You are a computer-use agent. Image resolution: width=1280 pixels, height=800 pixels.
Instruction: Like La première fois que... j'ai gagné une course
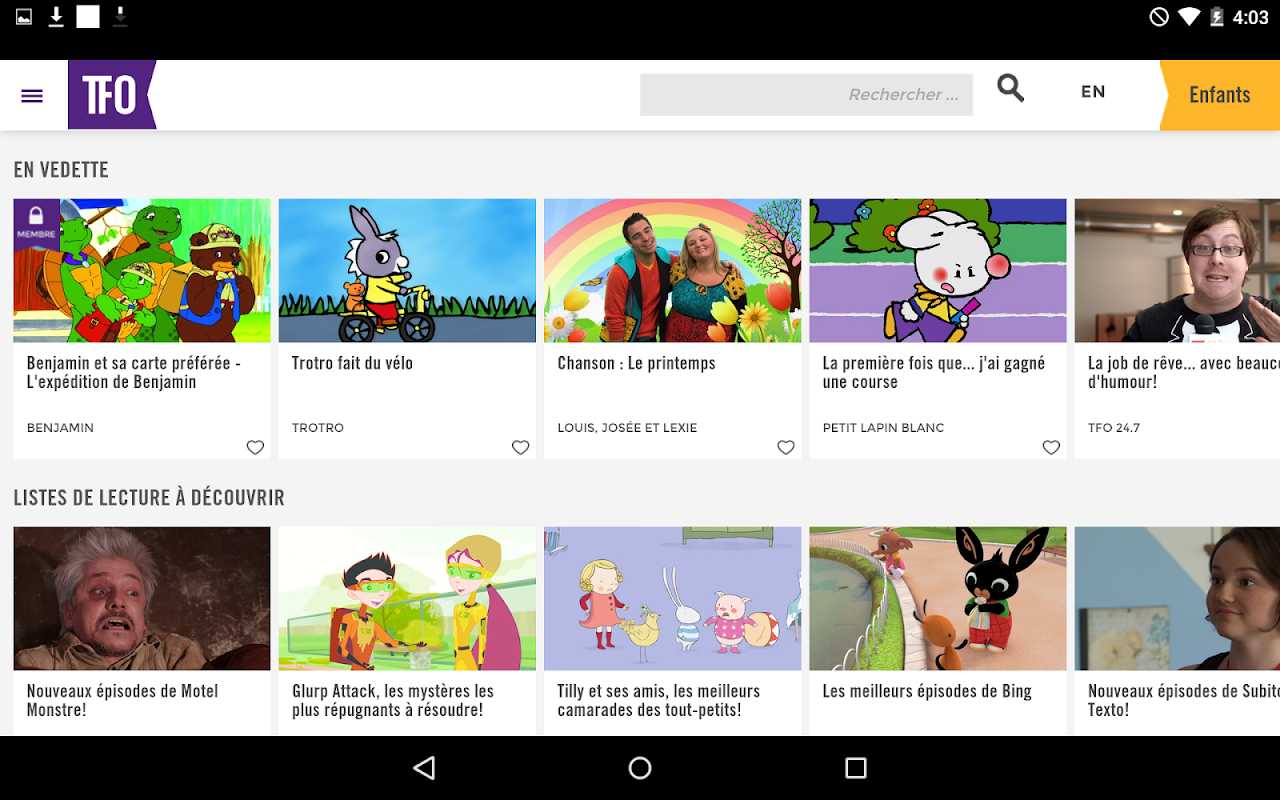(1051, 447)
